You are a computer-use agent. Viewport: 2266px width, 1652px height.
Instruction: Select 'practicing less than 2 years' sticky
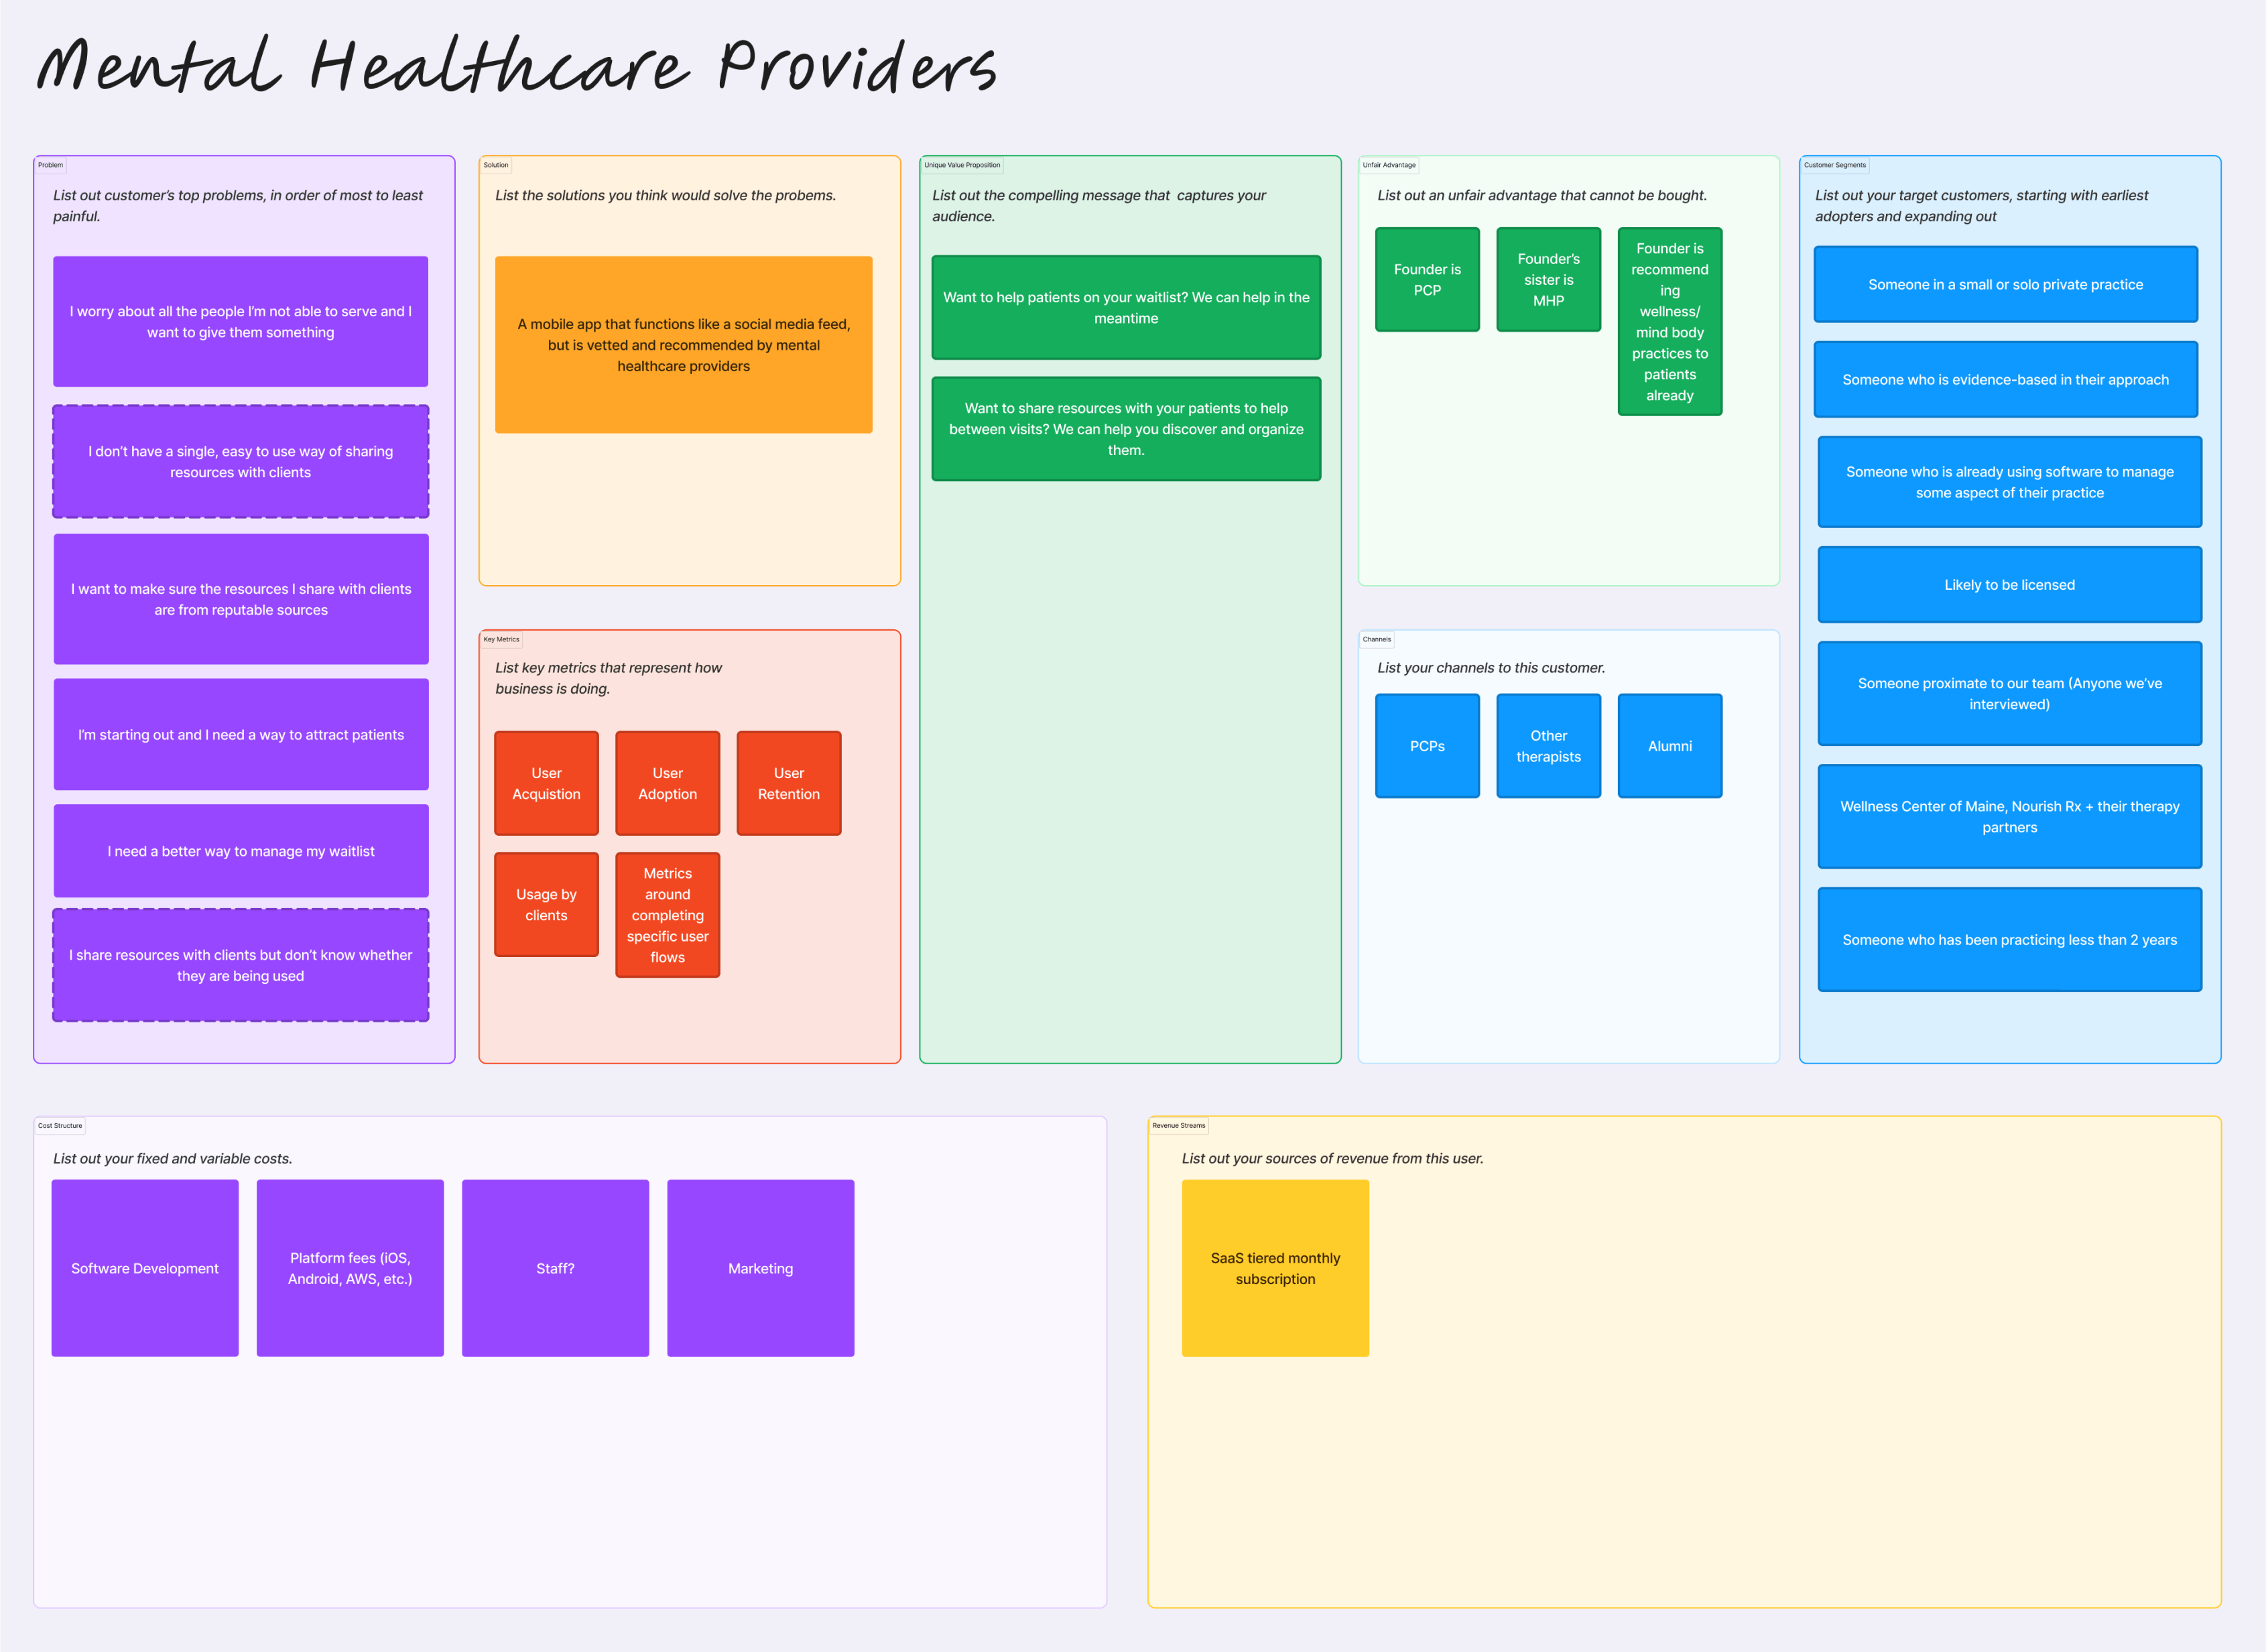pos(2009,939)
